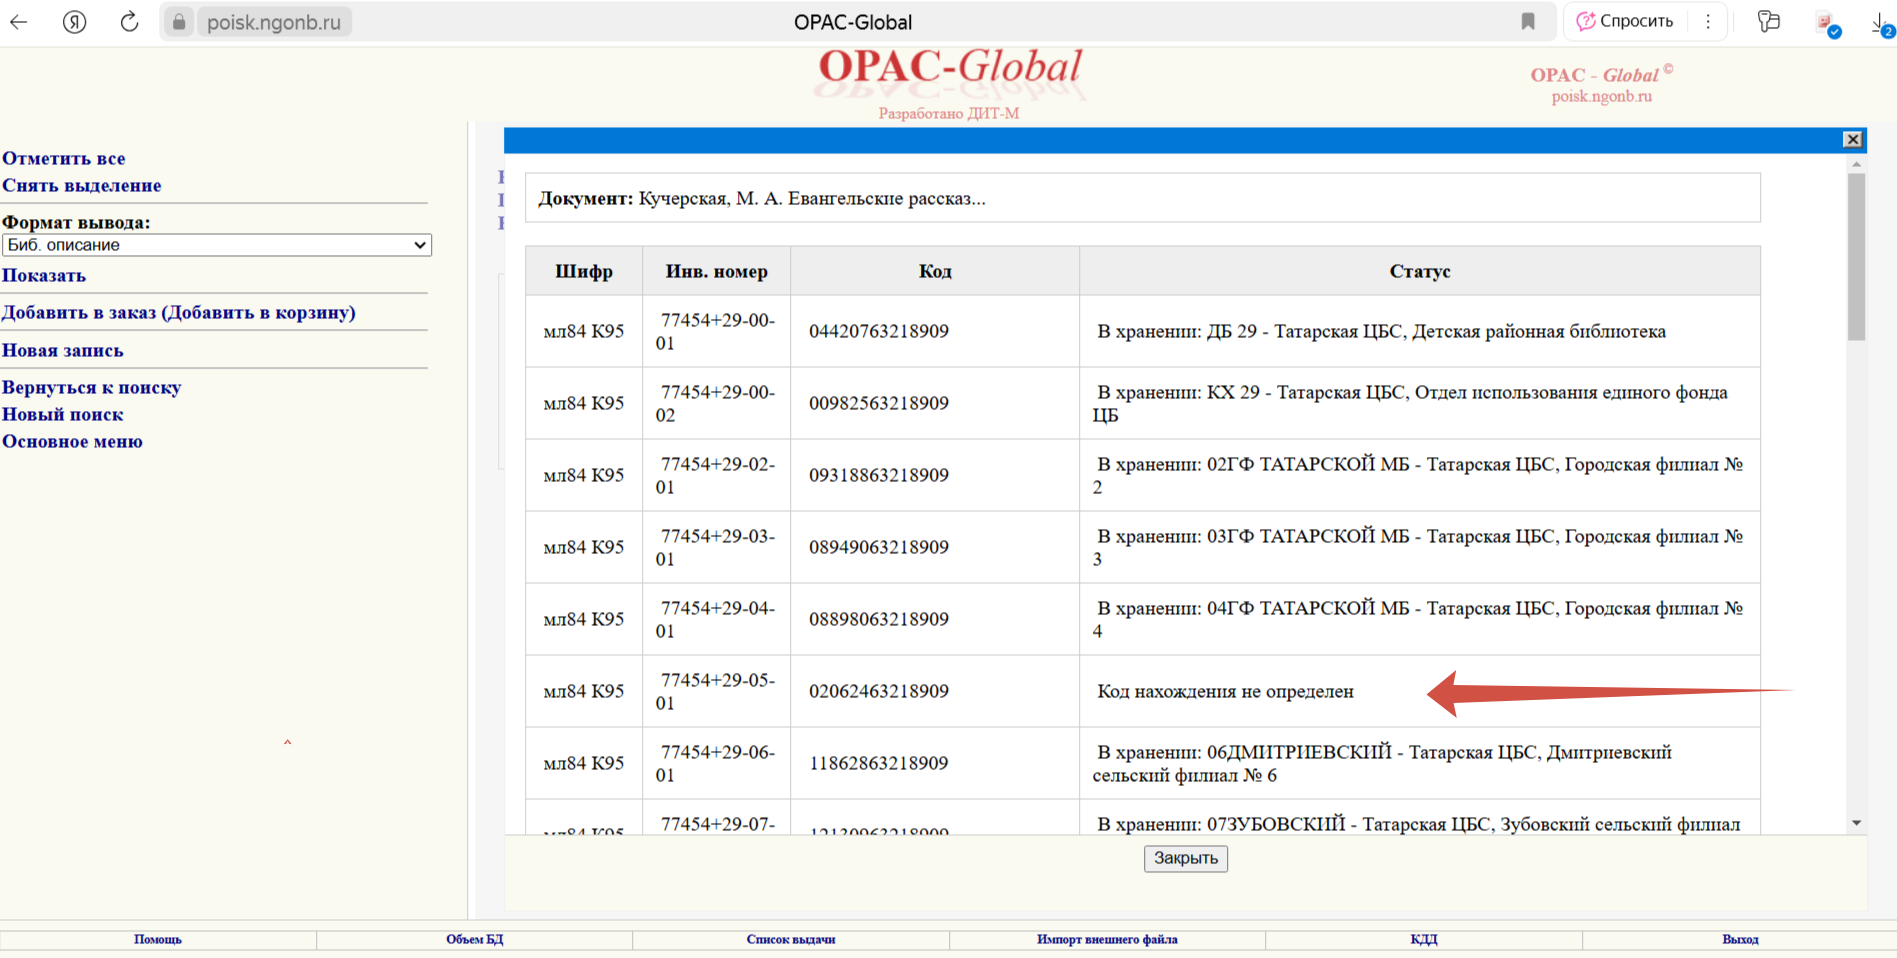
Task: Open Список выдачи in the bottom menu
Action: coord(790,939)
